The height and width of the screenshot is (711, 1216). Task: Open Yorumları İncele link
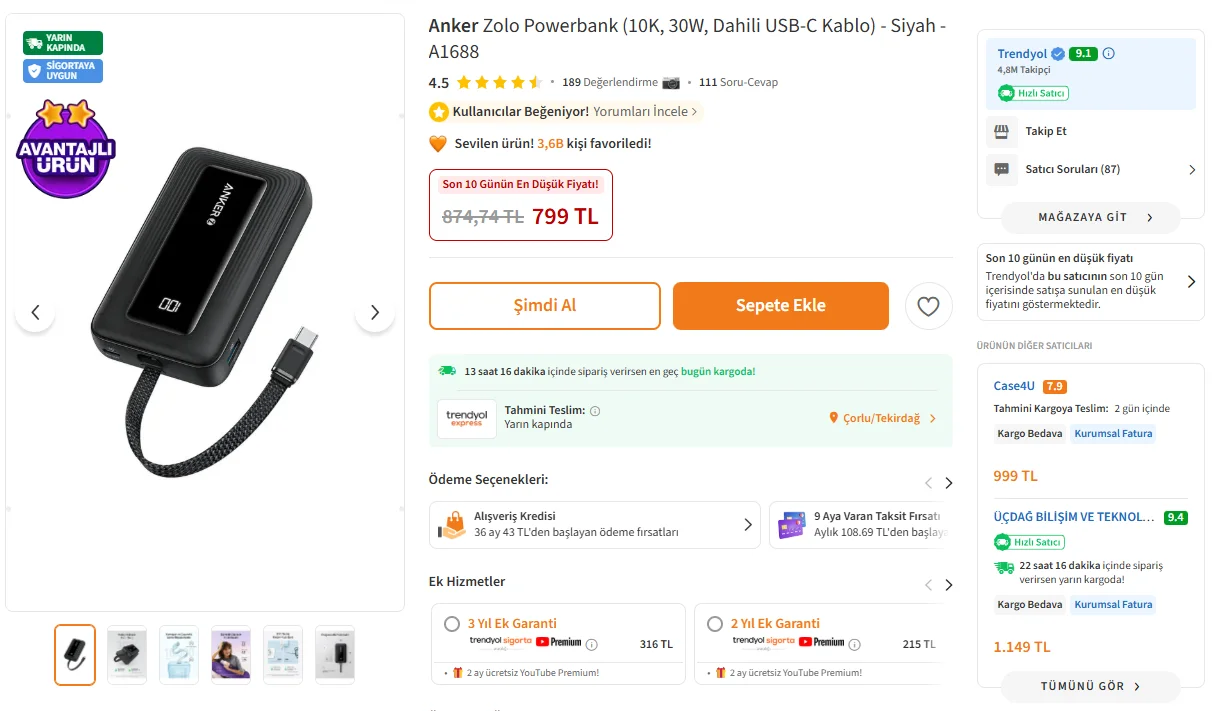point(645,112)
